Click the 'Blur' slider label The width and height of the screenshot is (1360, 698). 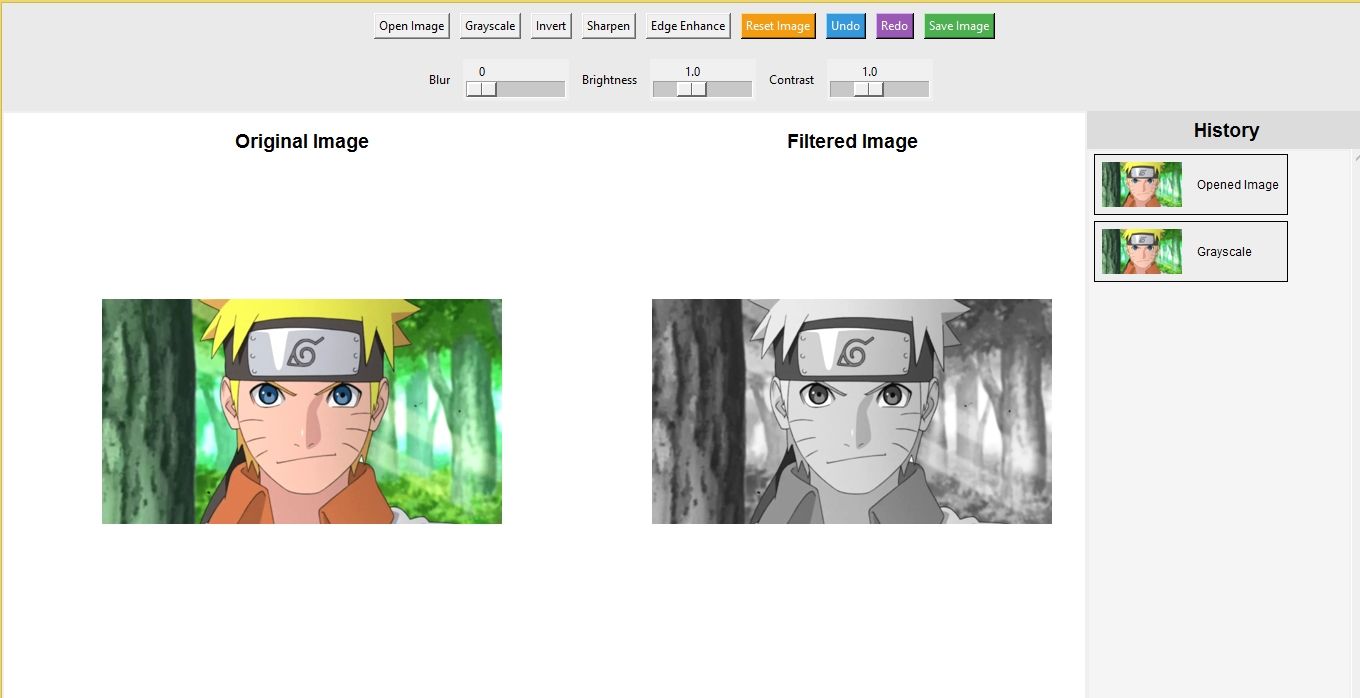tap(440, 80)
